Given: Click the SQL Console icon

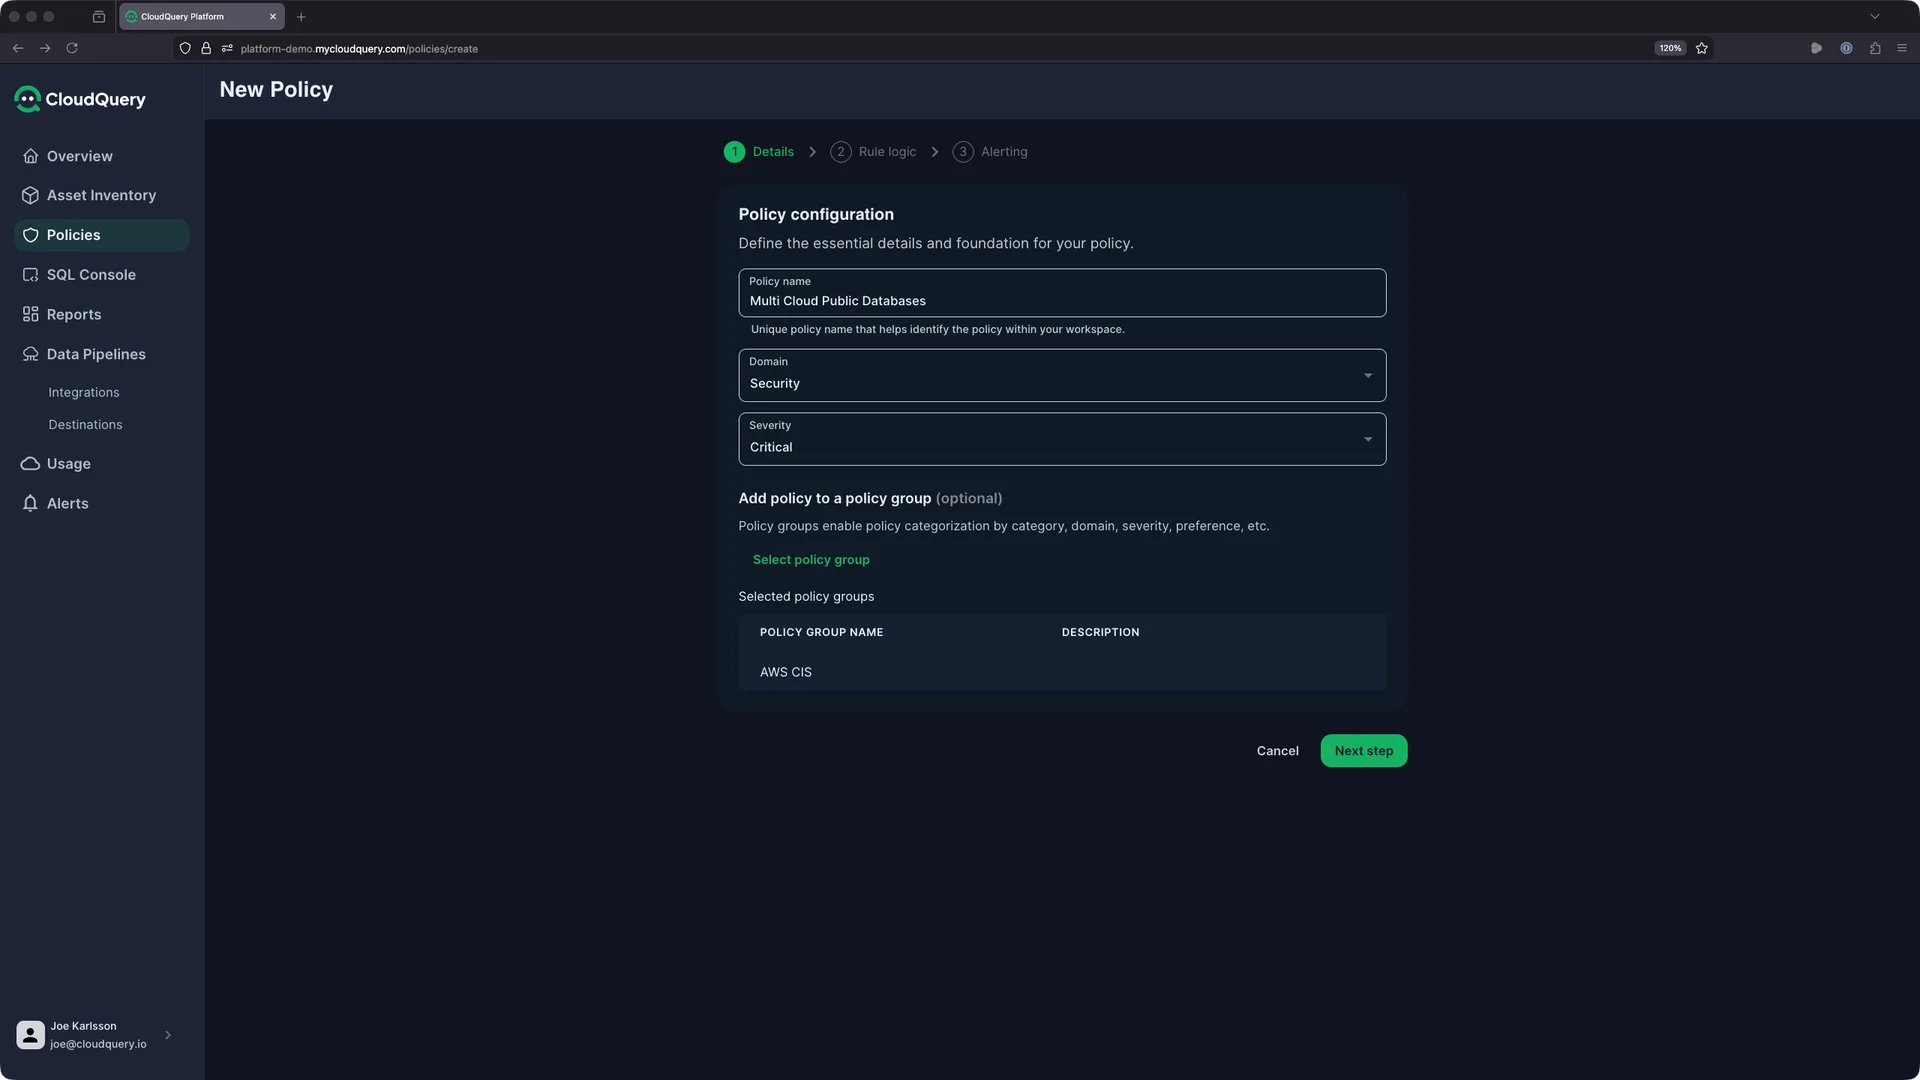Looking at the screenshot, I should [x=31, y=275].
